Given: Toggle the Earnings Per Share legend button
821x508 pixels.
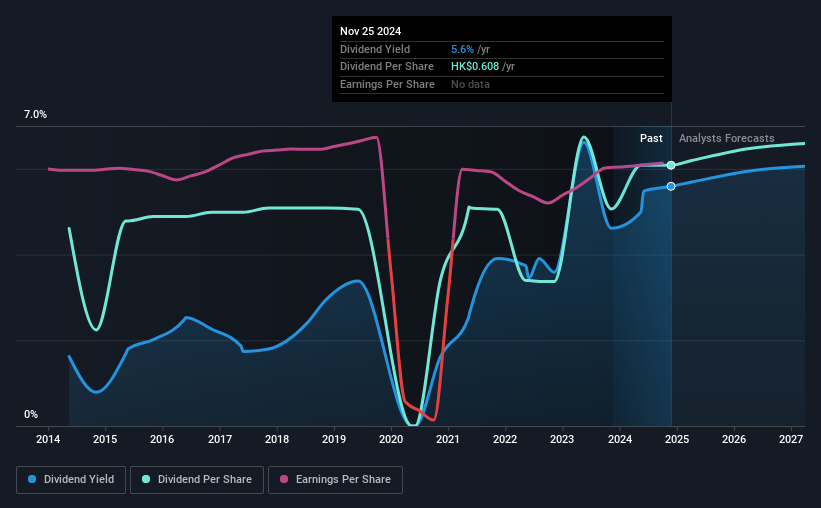Looking at the screenshot, I should tap(335, 480).
